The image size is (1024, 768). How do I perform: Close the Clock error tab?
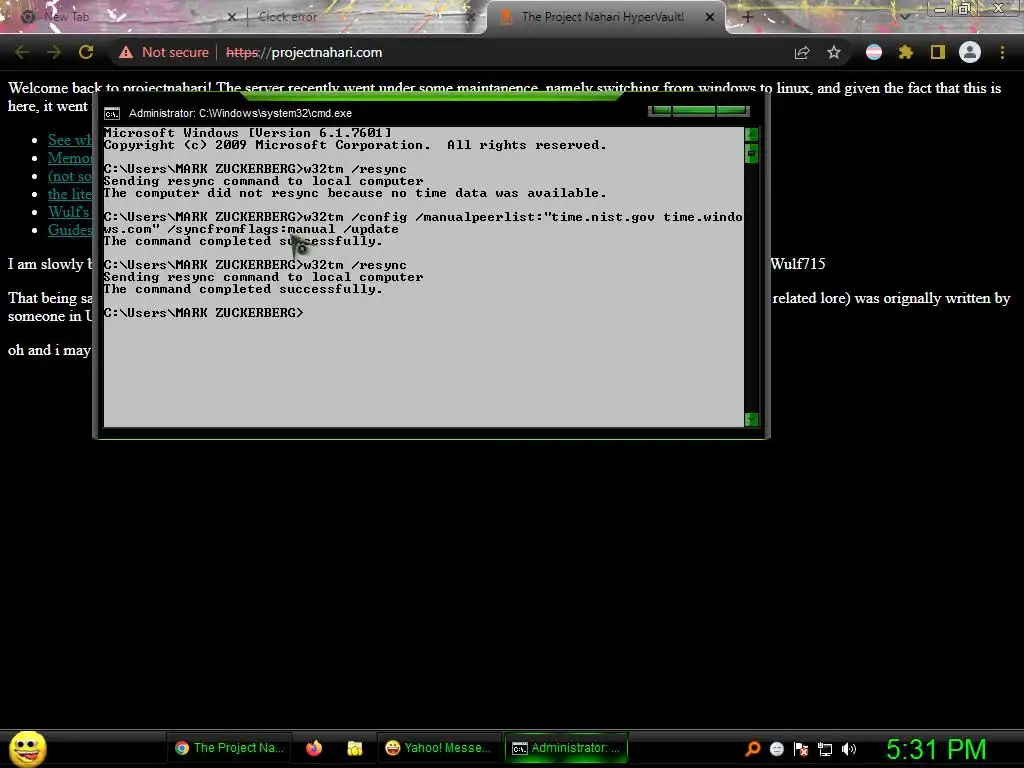[x=470, y=18]
